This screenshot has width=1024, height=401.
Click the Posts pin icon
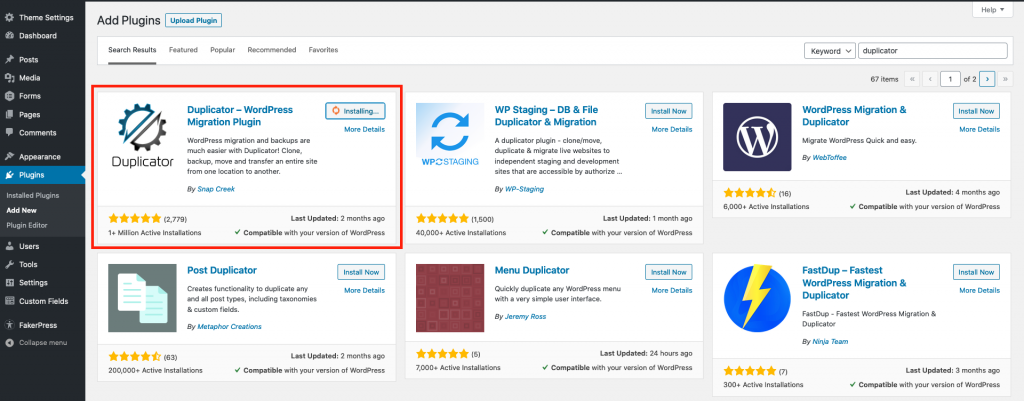(x=9, y=59)
